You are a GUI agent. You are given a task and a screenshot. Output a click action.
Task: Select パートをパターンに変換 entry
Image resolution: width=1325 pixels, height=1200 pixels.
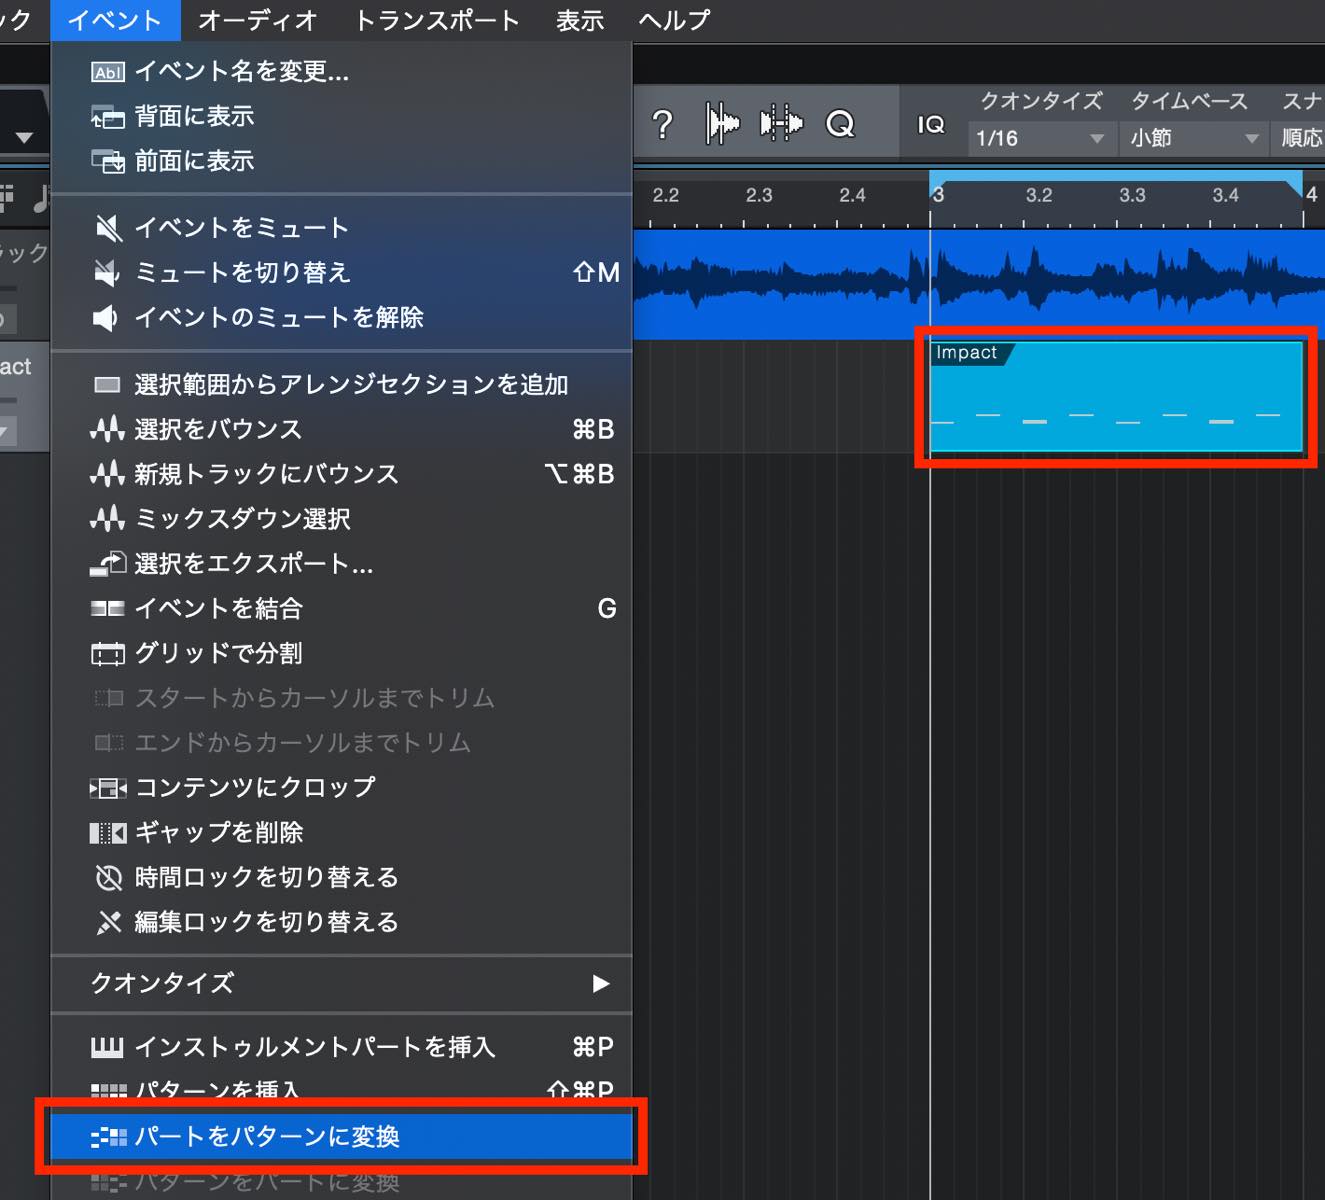(341, 1137)
